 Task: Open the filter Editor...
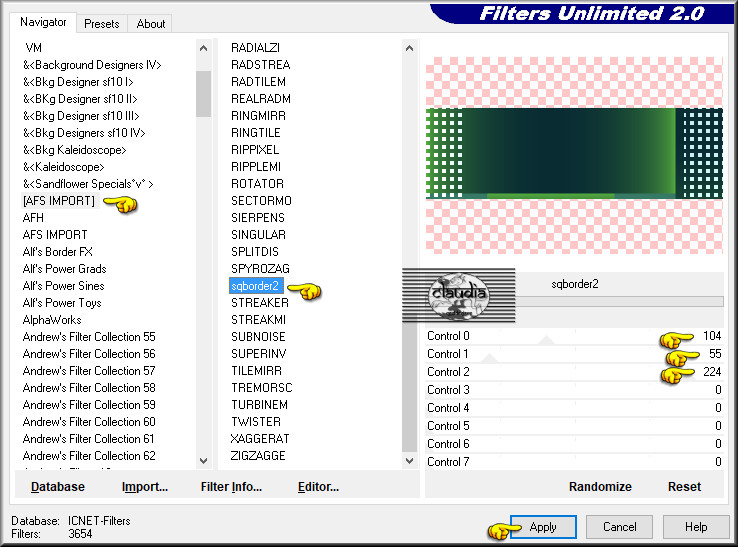(x=318, y=487)
